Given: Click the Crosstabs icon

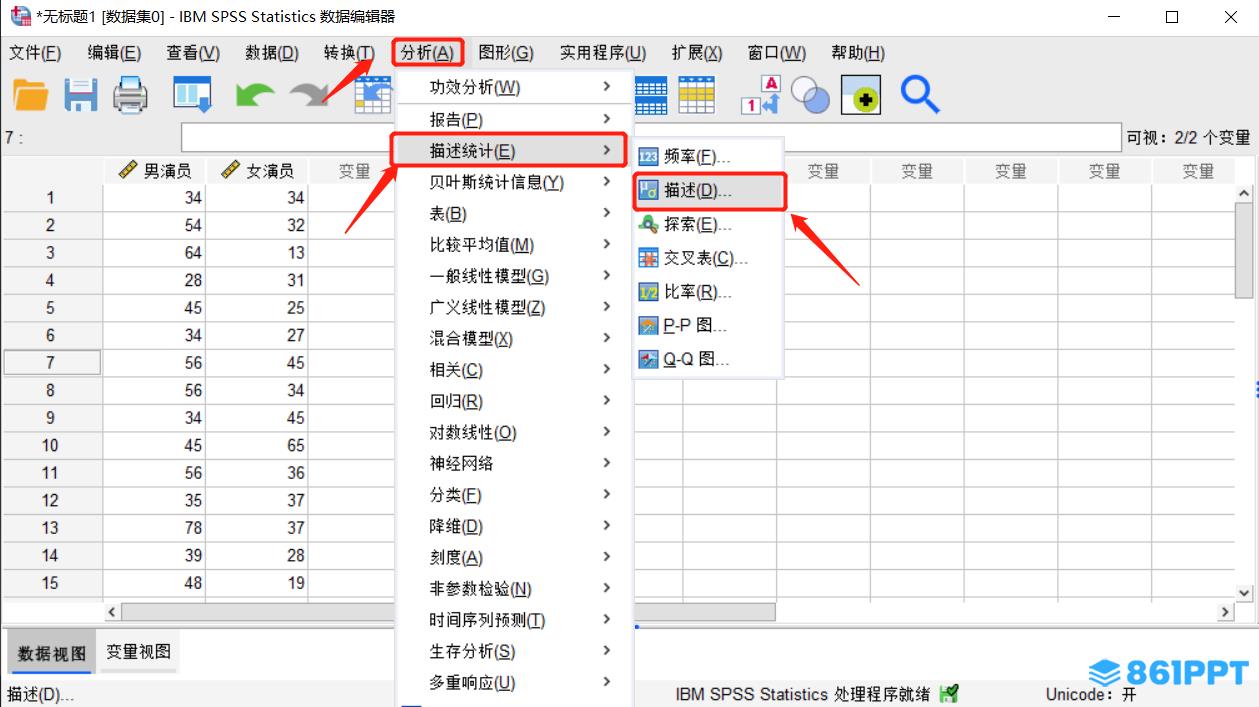Looking at the screenshot, I should pos(648,259).
